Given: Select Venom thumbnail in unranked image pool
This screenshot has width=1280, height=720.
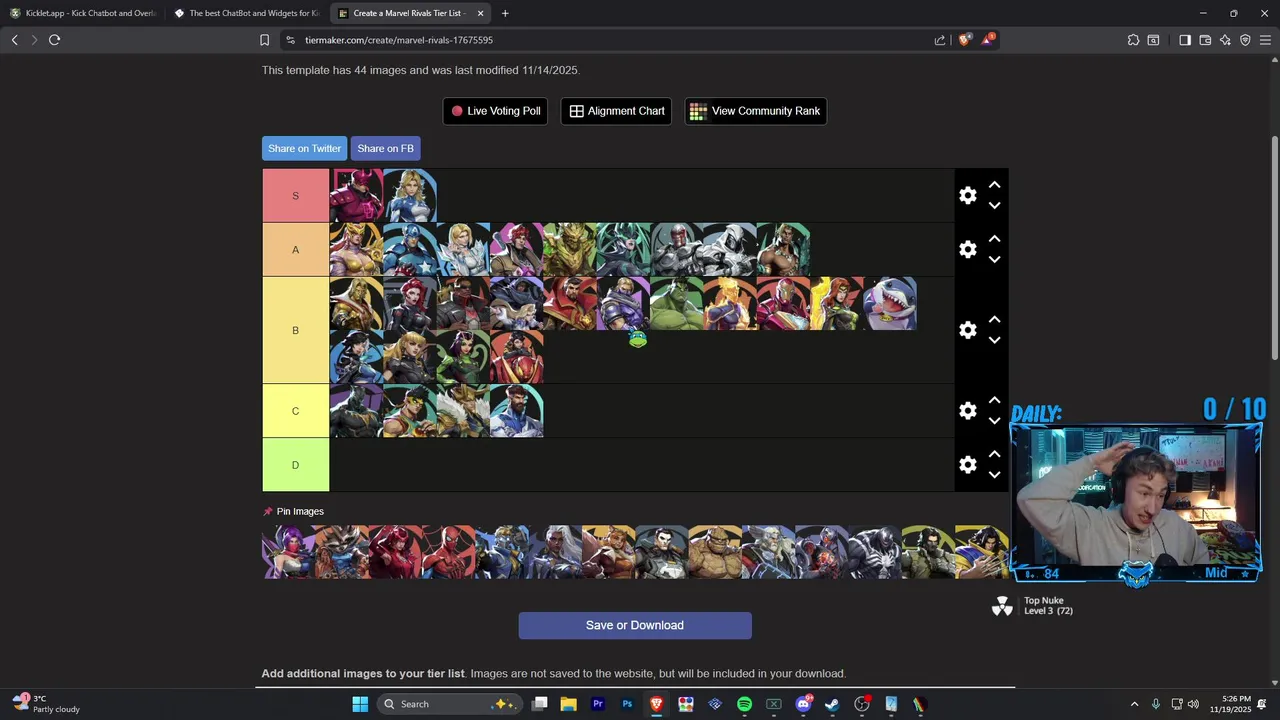Looking at the screenshot, I should pos(875,552).
